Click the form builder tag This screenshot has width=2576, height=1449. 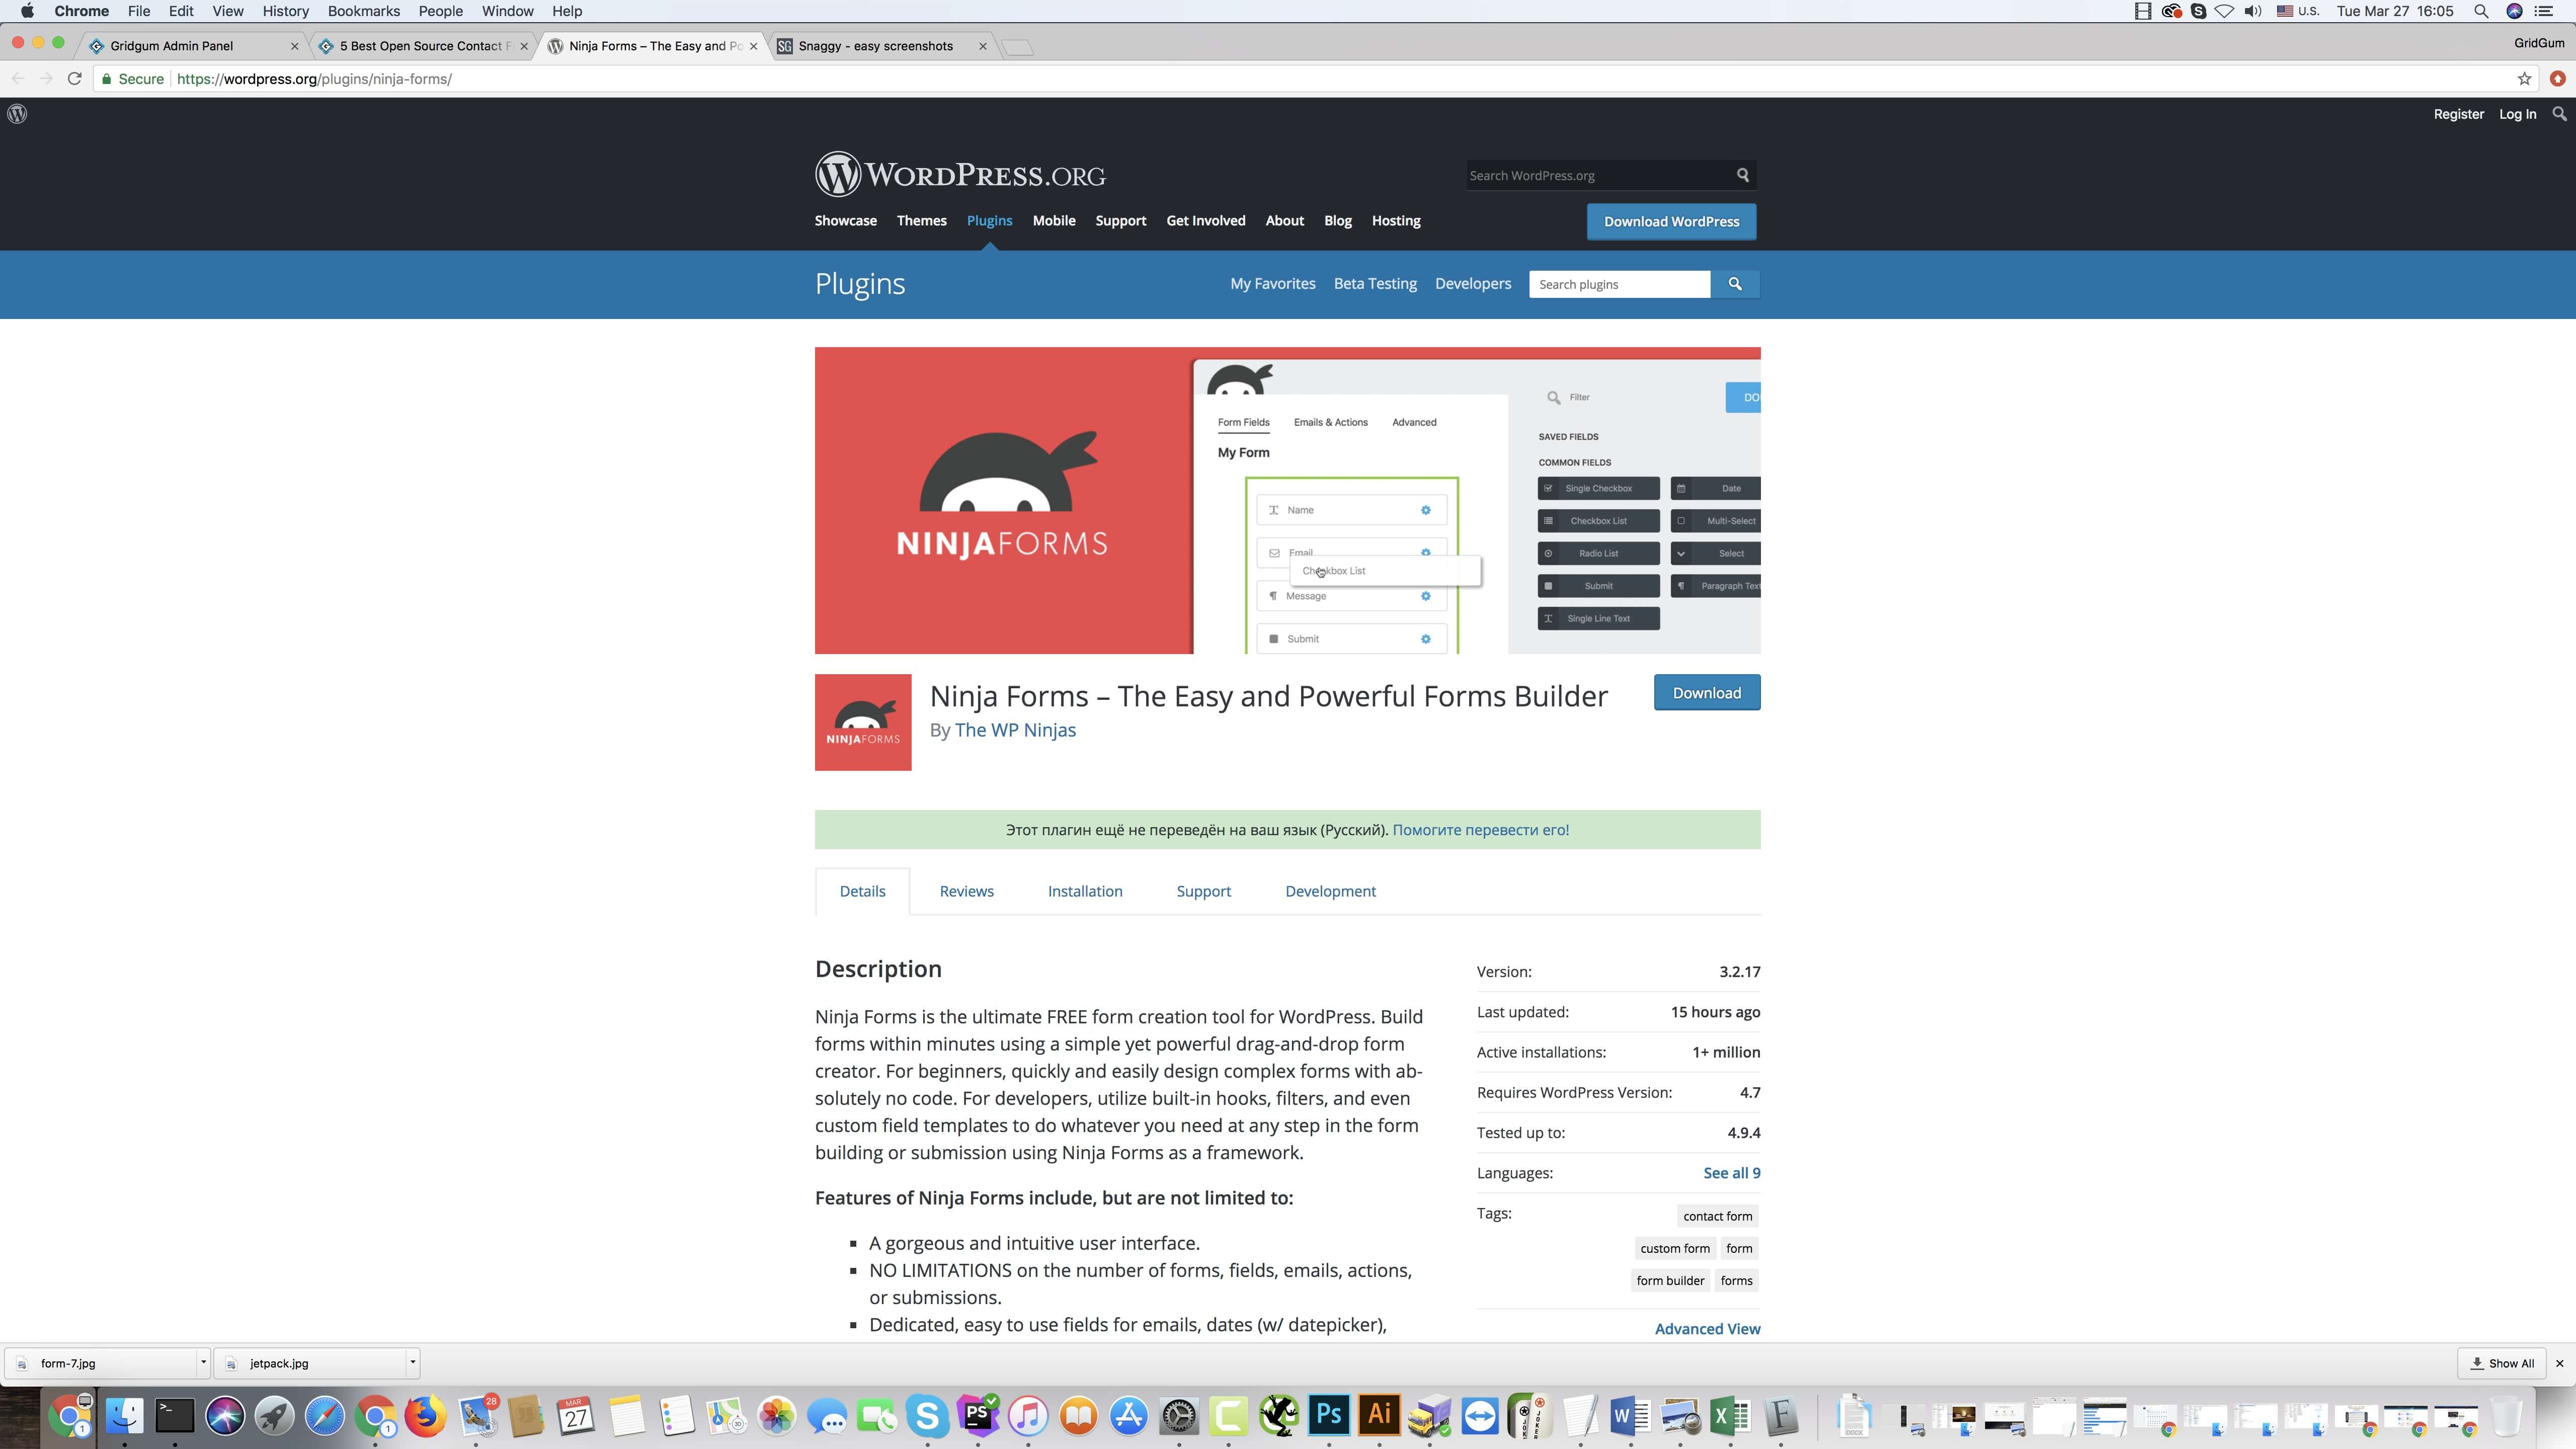point(1670,1280)
